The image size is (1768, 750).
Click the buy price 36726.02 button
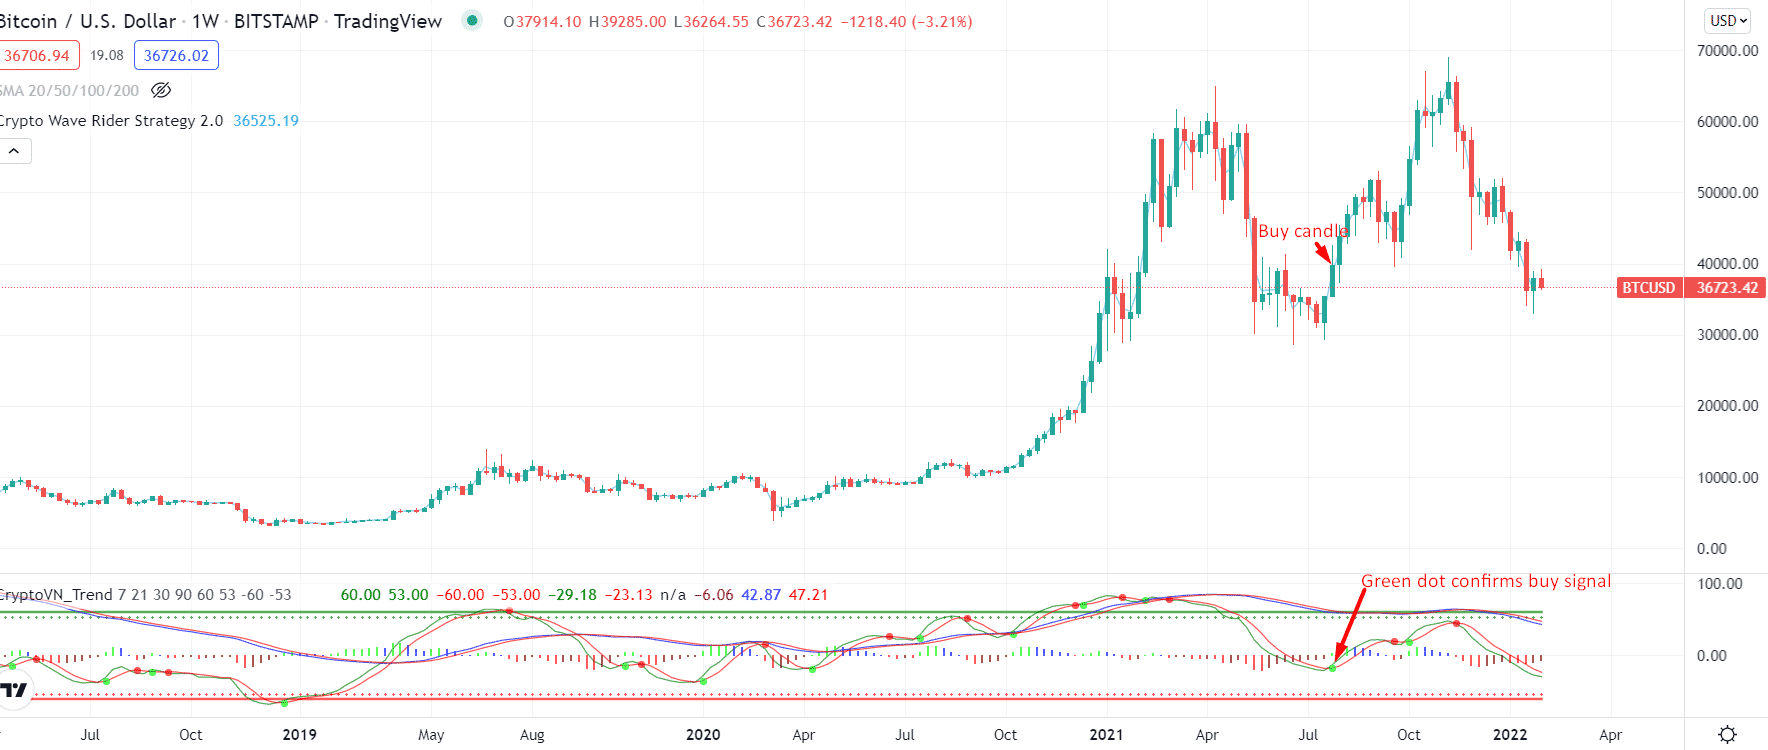pos(176,55)
